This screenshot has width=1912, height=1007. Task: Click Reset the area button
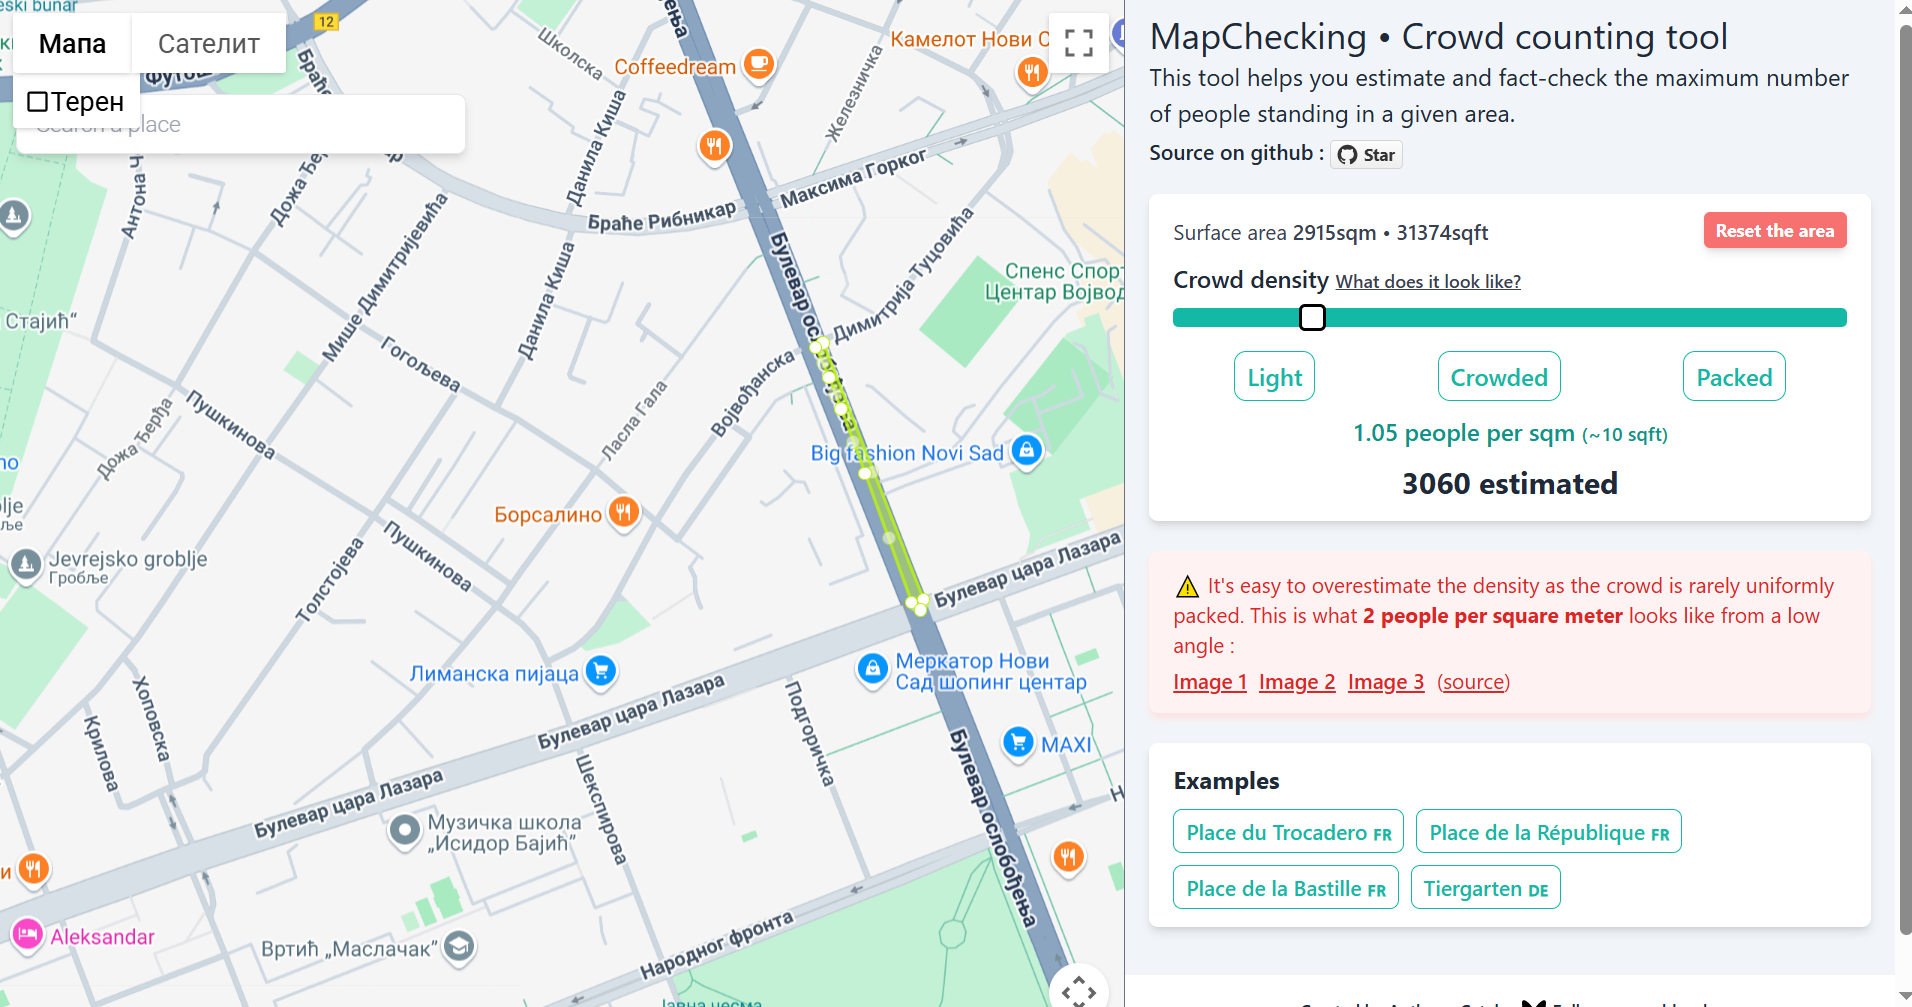click(x=1775, y=231)
